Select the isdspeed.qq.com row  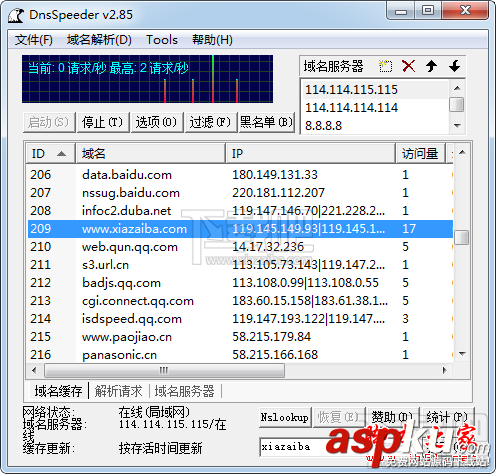[x=240, y=319]
